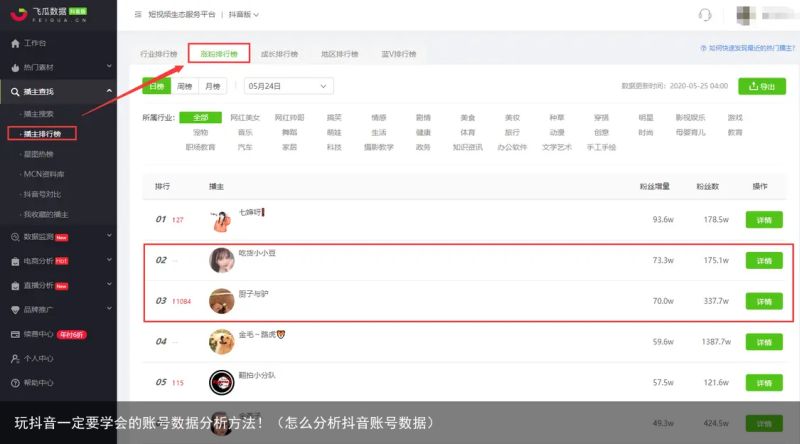
Task: Collapse the 播主查找 sidebar menu chevron
Action: click(109, 91)
